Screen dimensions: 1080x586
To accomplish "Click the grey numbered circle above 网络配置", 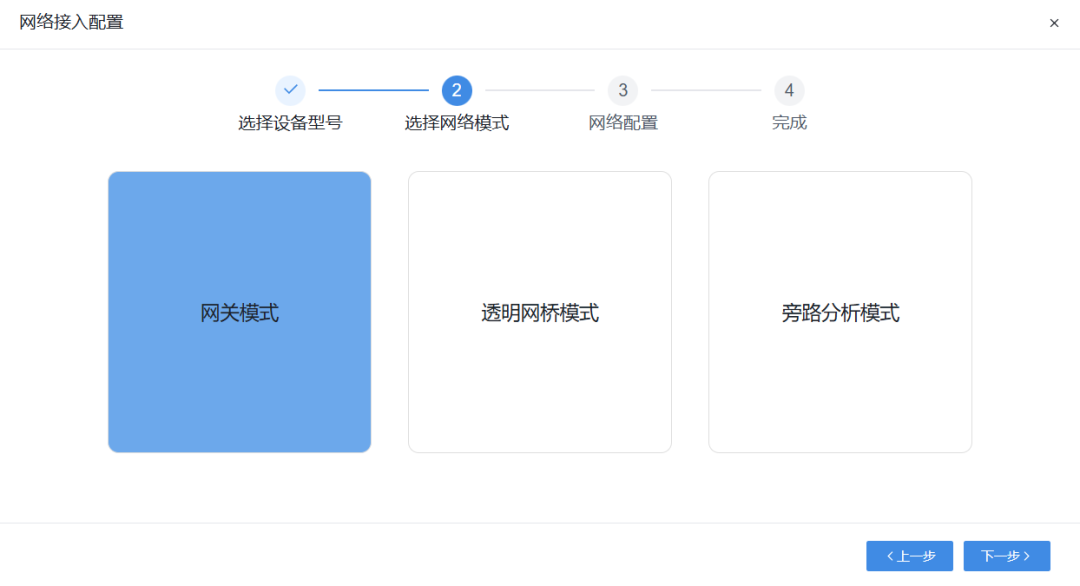I will pos(623,90).
